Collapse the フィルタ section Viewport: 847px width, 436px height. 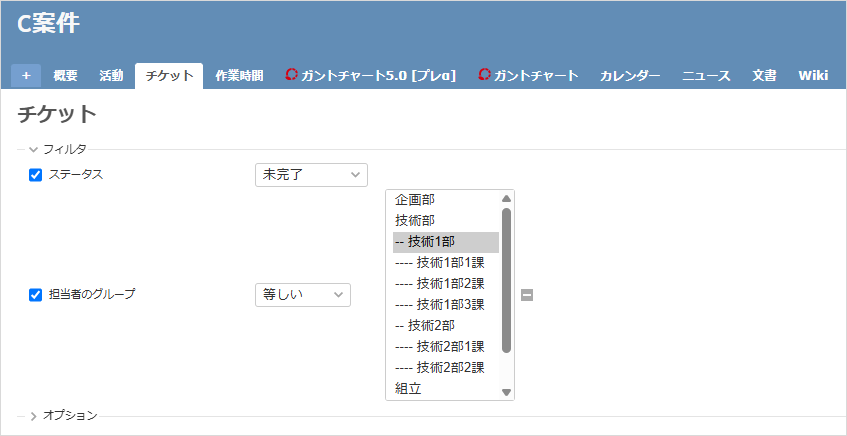pos(57,149)
